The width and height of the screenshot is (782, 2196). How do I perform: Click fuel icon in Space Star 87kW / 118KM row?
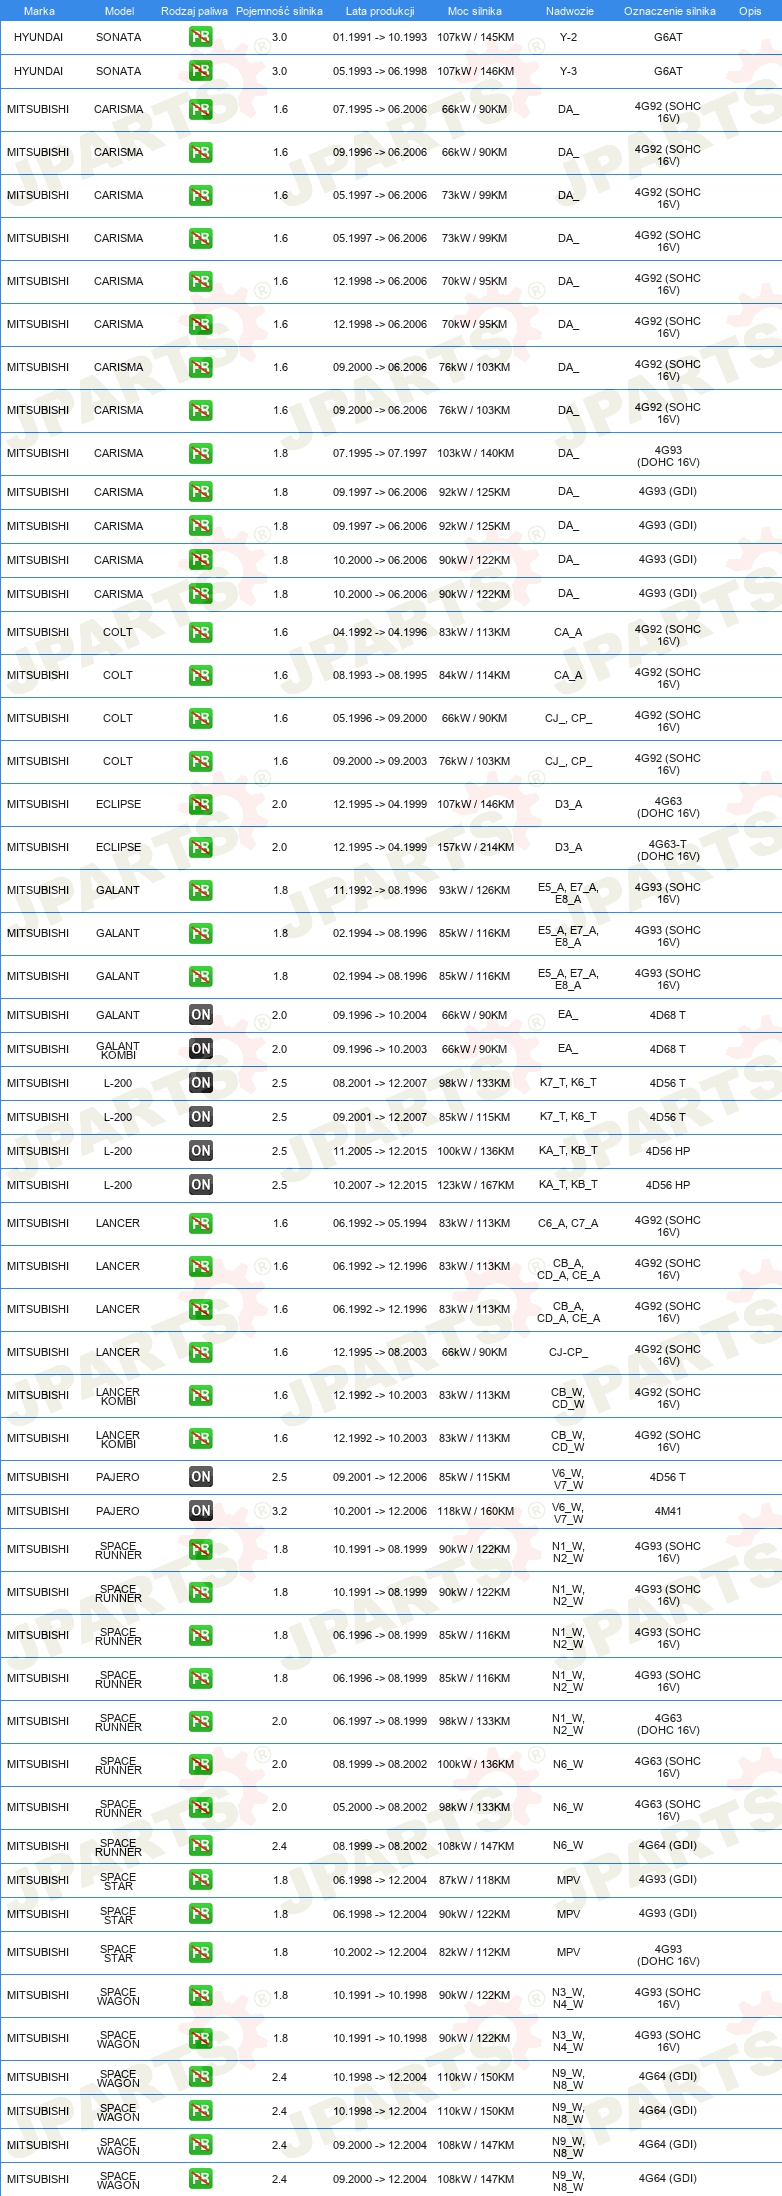(x=200, y=1880)
